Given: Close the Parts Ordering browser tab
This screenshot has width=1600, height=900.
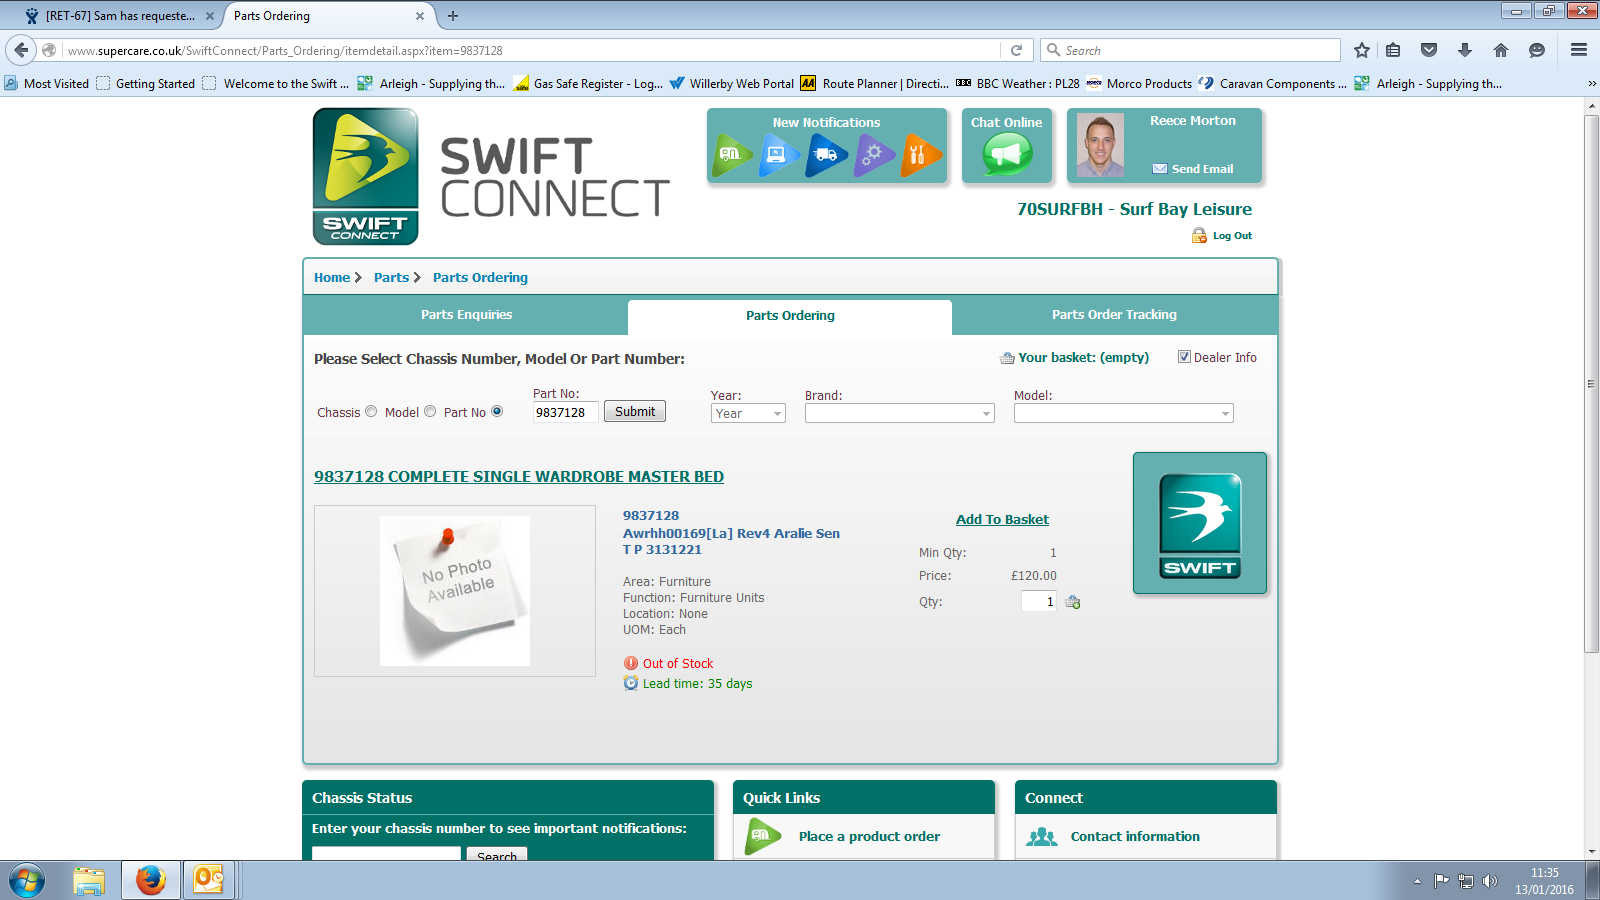Looking at the screenshot, I should point(420,16).
